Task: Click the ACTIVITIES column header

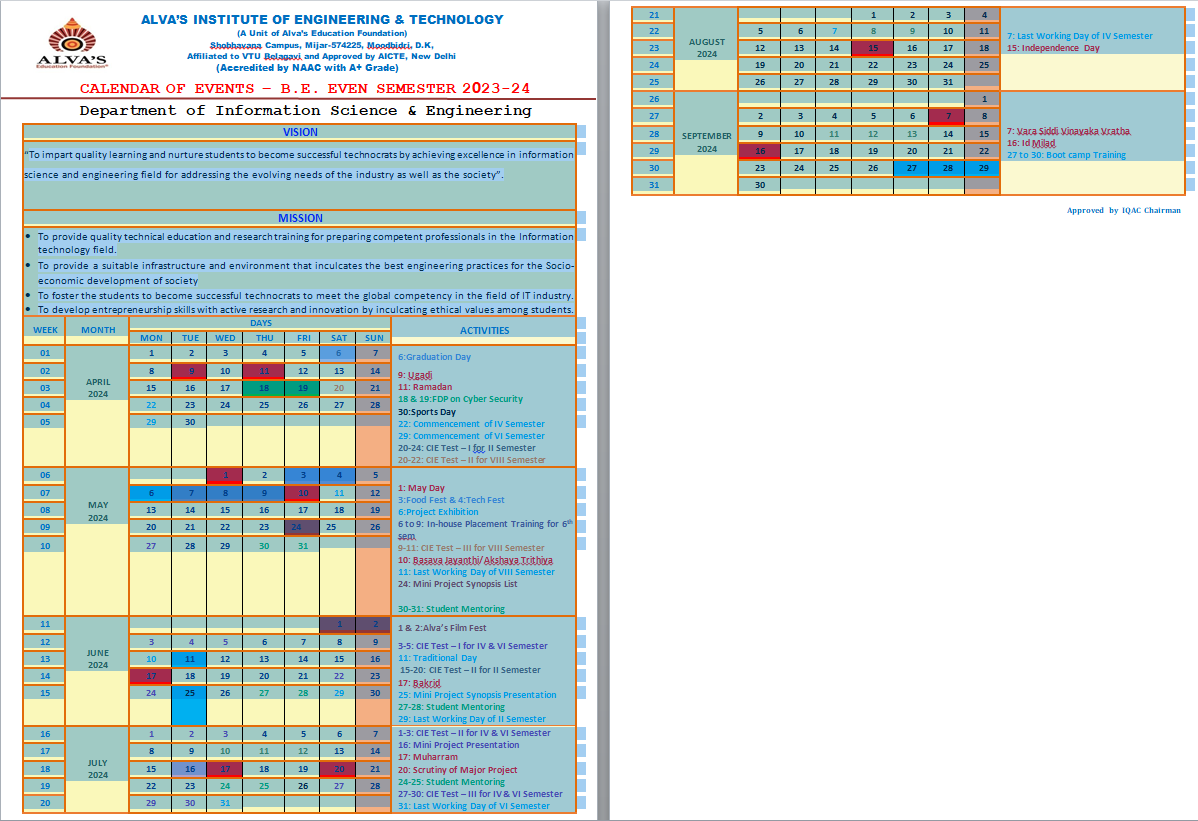Action: point(484,331)
